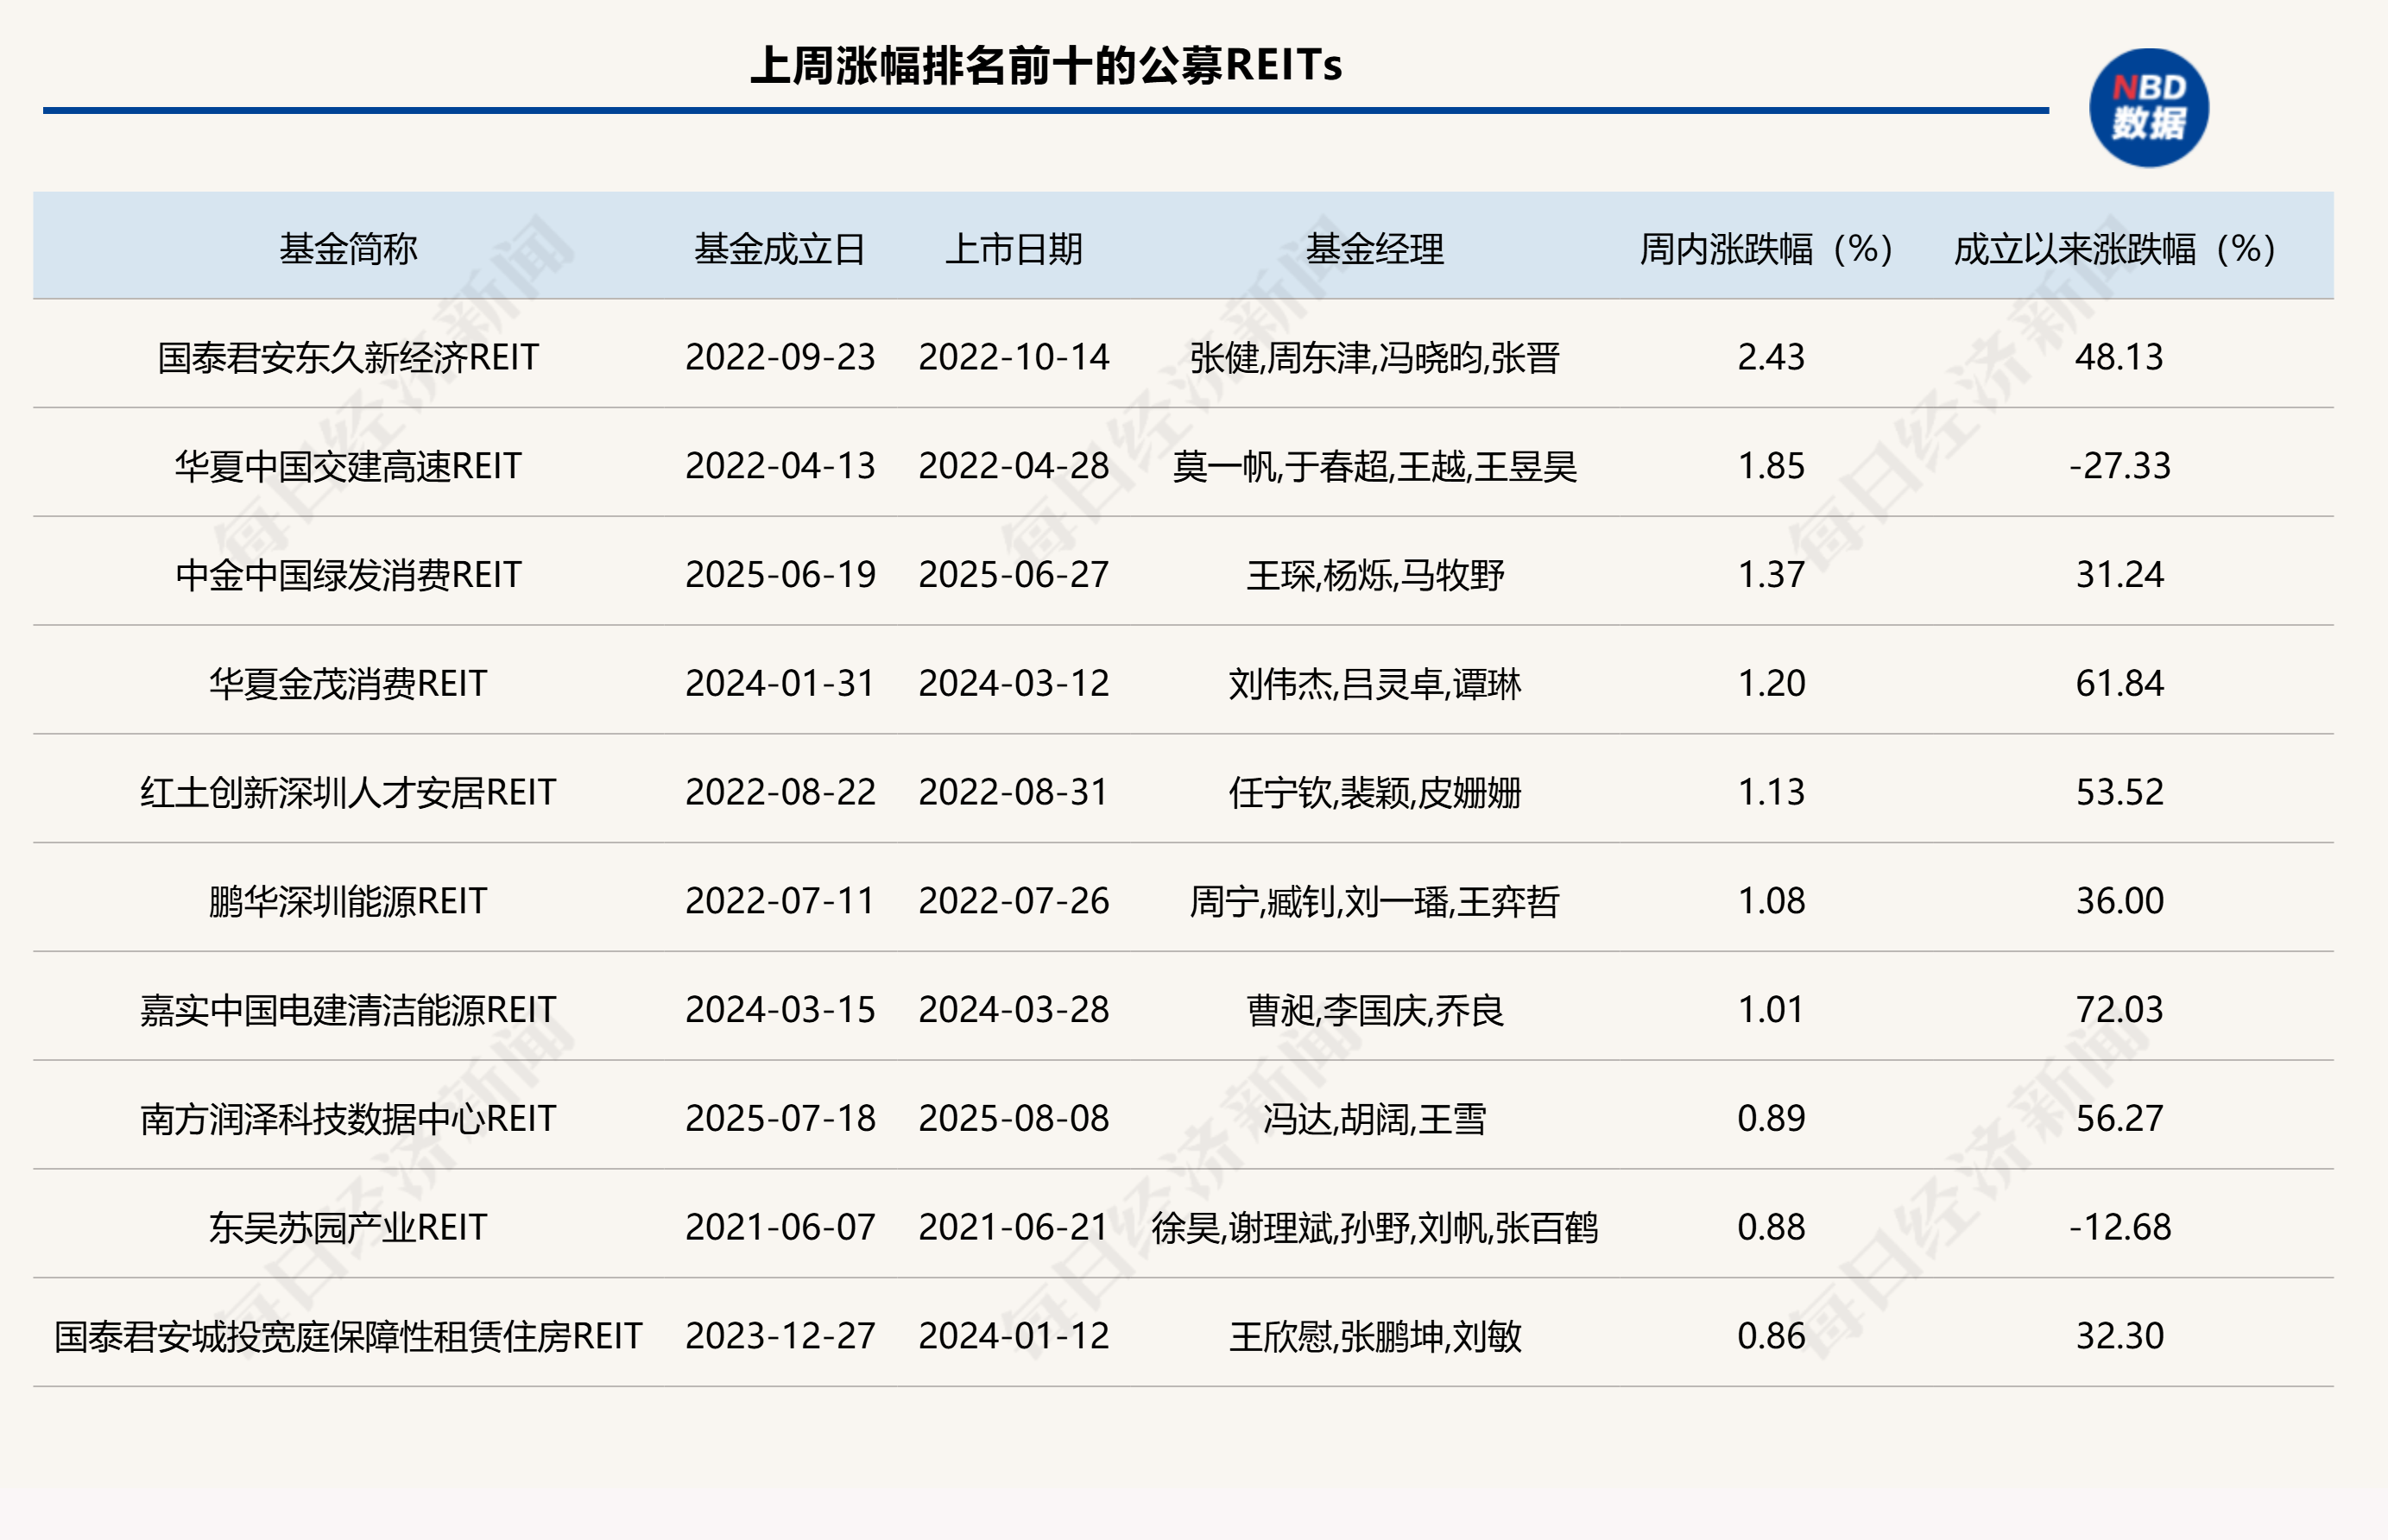Click managers 任宁钦,裴颖,皮姗姗

[1375, 794]
